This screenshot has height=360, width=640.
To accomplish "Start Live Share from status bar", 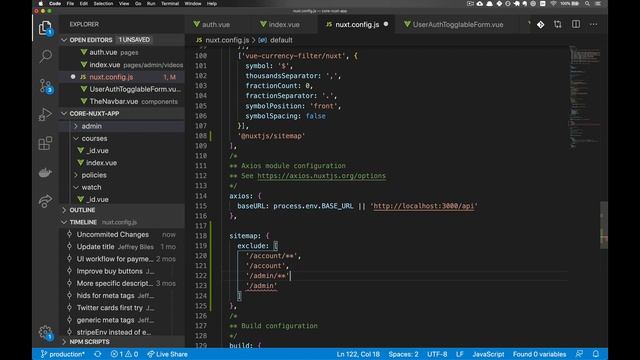I will [x=167, y=354].
